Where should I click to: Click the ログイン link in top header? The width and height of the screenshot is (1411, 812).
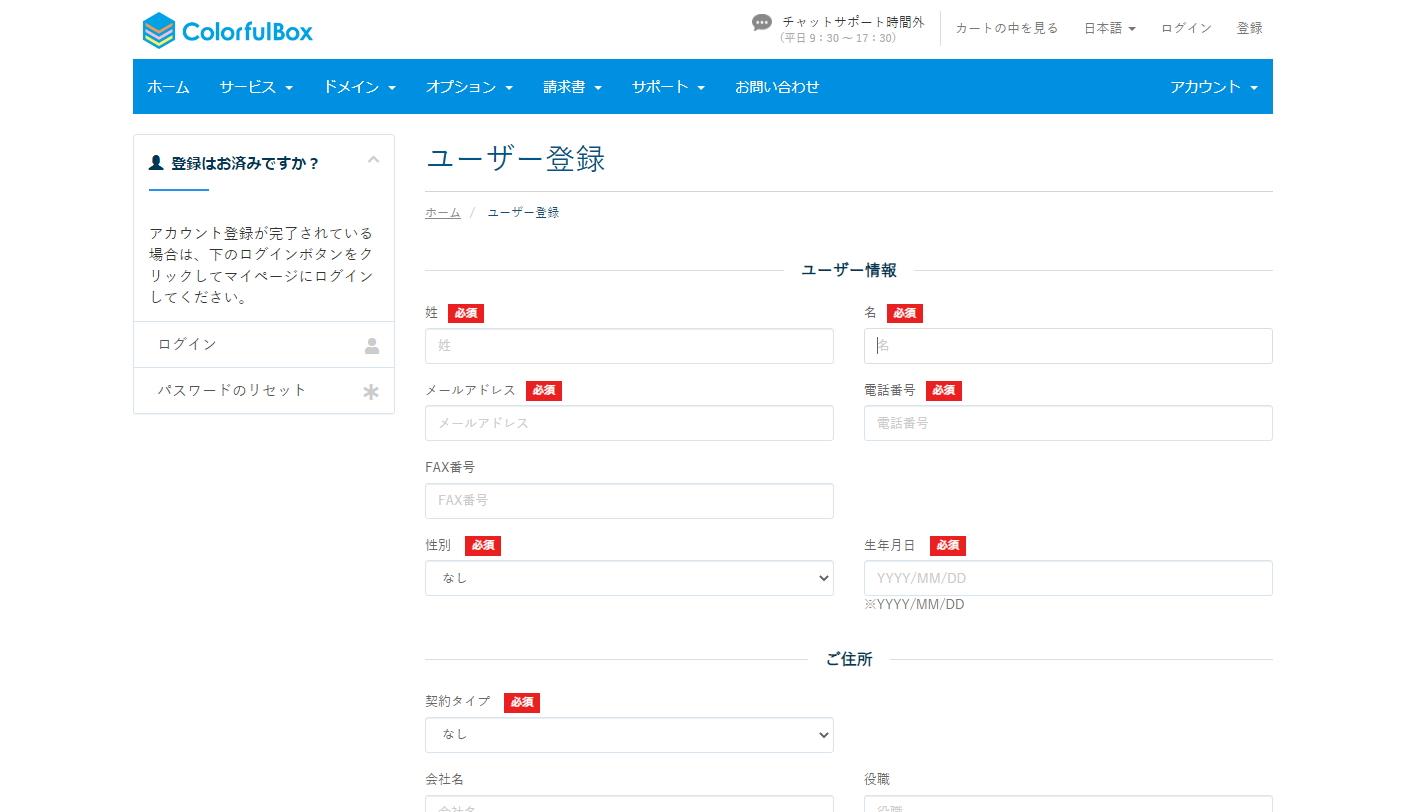[x=1186, y=28]
